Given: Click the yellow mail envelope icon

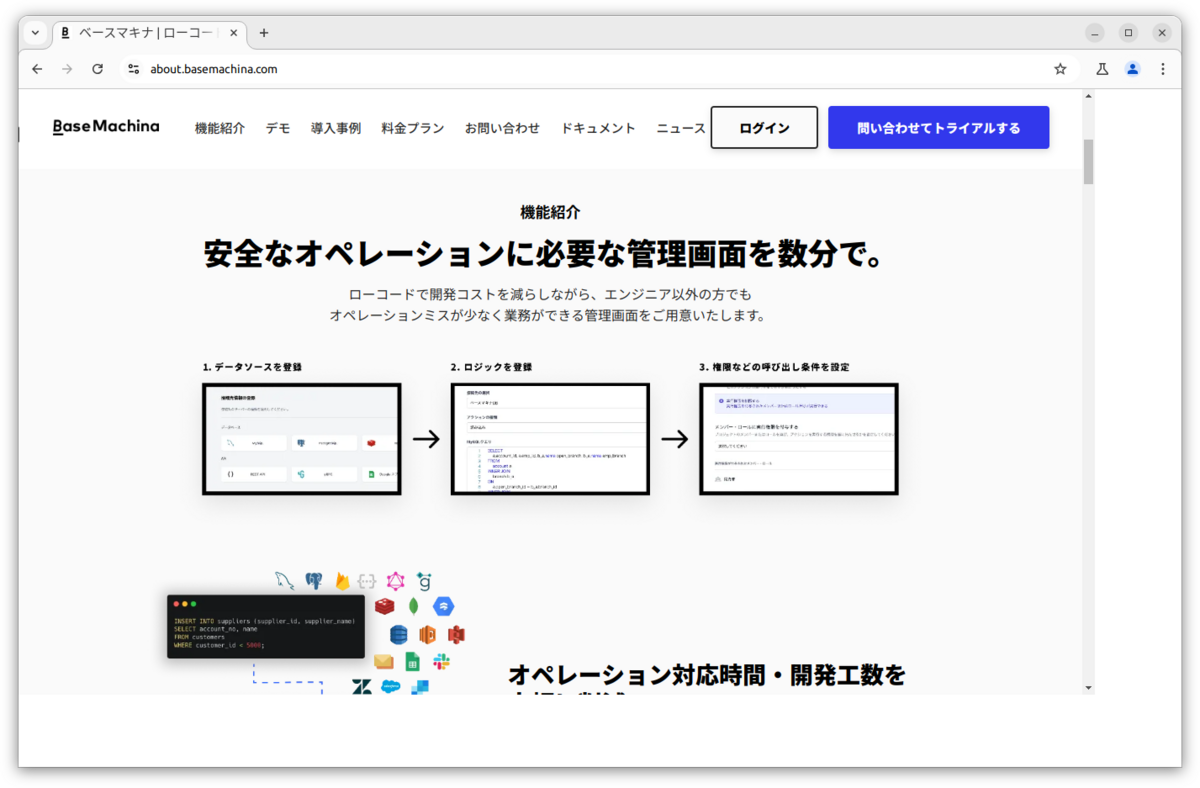Looking at the screenshot, I should coord(384,662).
